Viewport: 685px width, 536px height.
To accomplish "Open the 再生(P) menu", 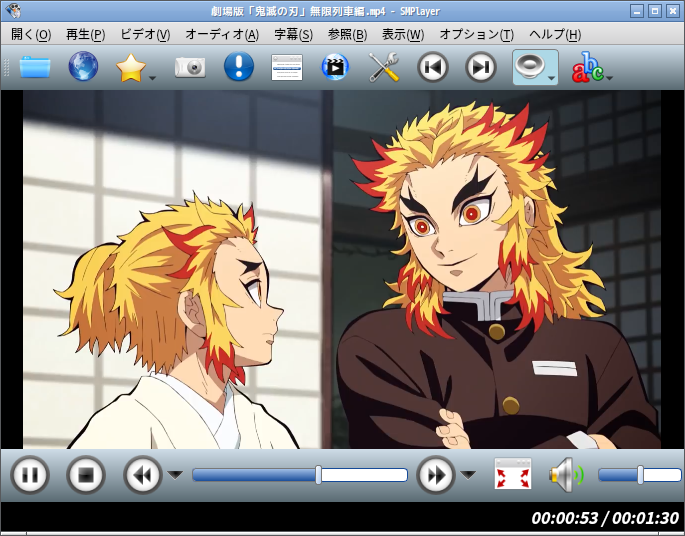I will pos(86,35).
